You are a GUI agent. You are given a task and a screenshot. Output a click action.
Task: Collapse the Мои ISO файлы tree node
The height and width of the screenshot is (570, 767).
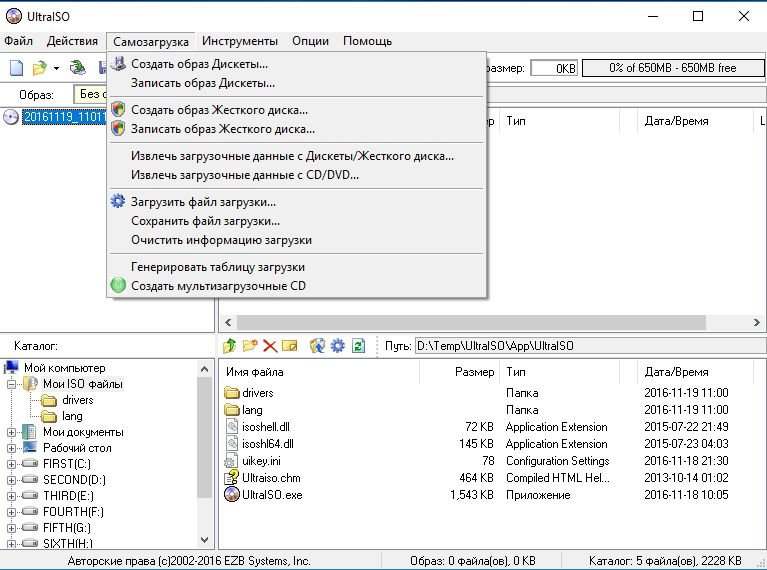coord(11,384)
